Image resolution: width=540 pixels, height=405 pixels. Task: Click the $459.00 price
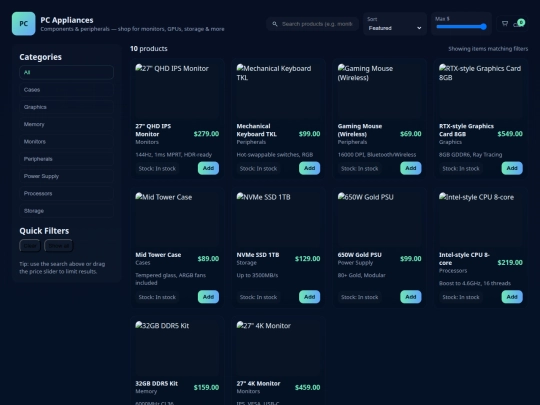[x=308, y=387]
